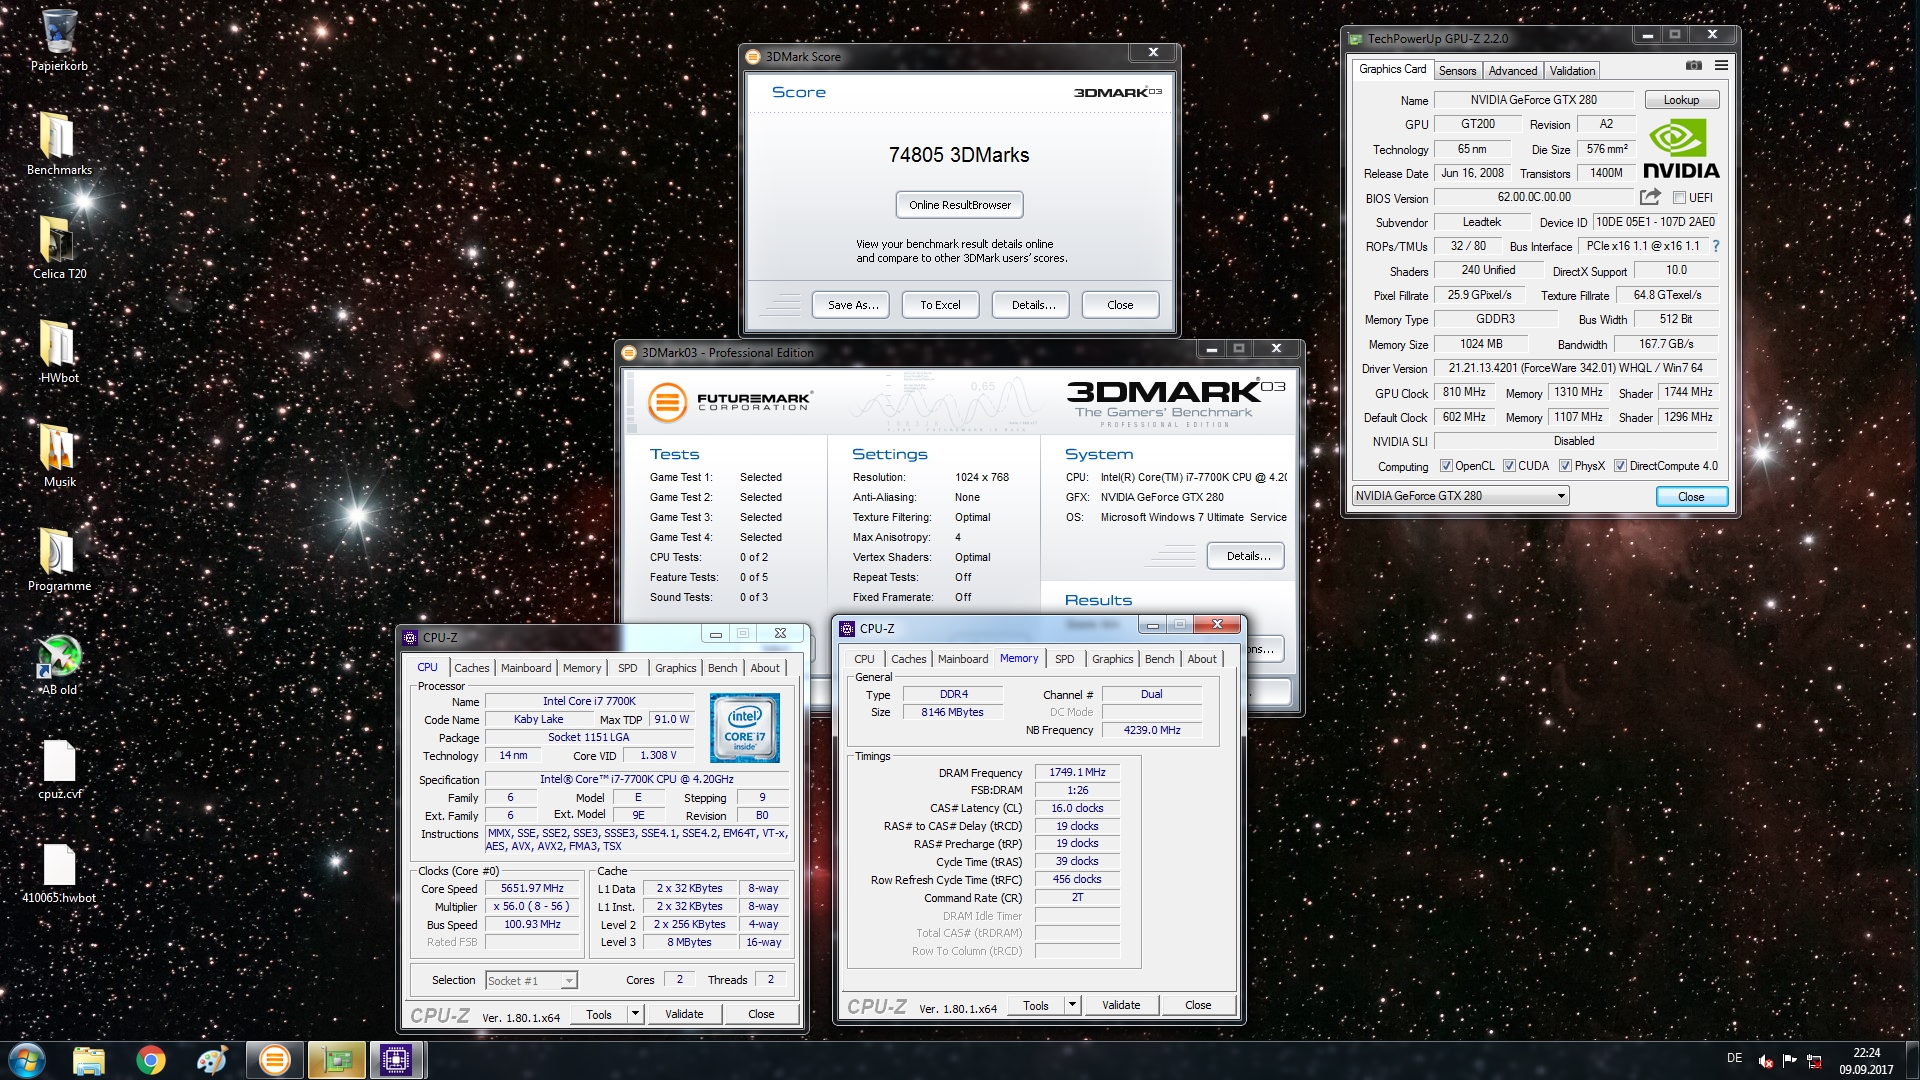The width and height of the screenshot is (1920, 1080).
Task: Click the Core Speed value 5651.97 MHz
Action: coord(532,889)
